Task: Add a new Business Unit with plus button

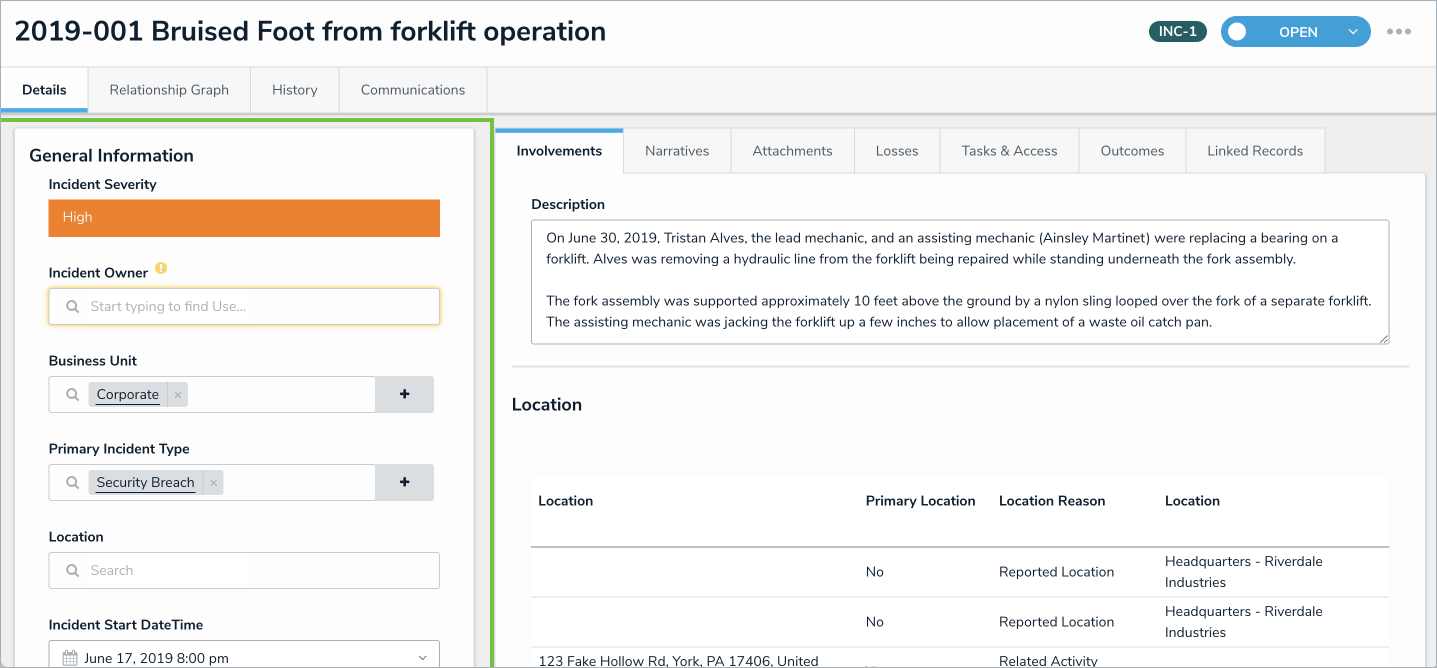Action: 404,395
